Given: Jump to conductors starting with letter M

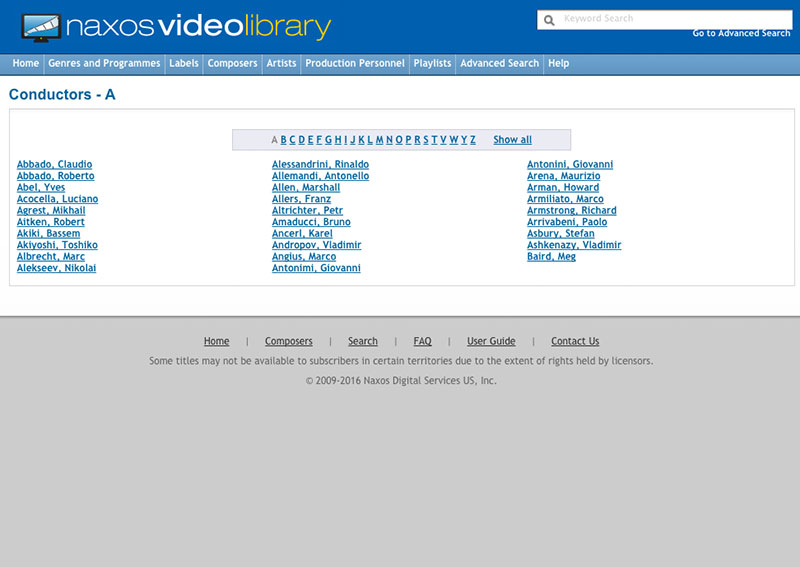Looking at the screenshot, I should (379, 140).
